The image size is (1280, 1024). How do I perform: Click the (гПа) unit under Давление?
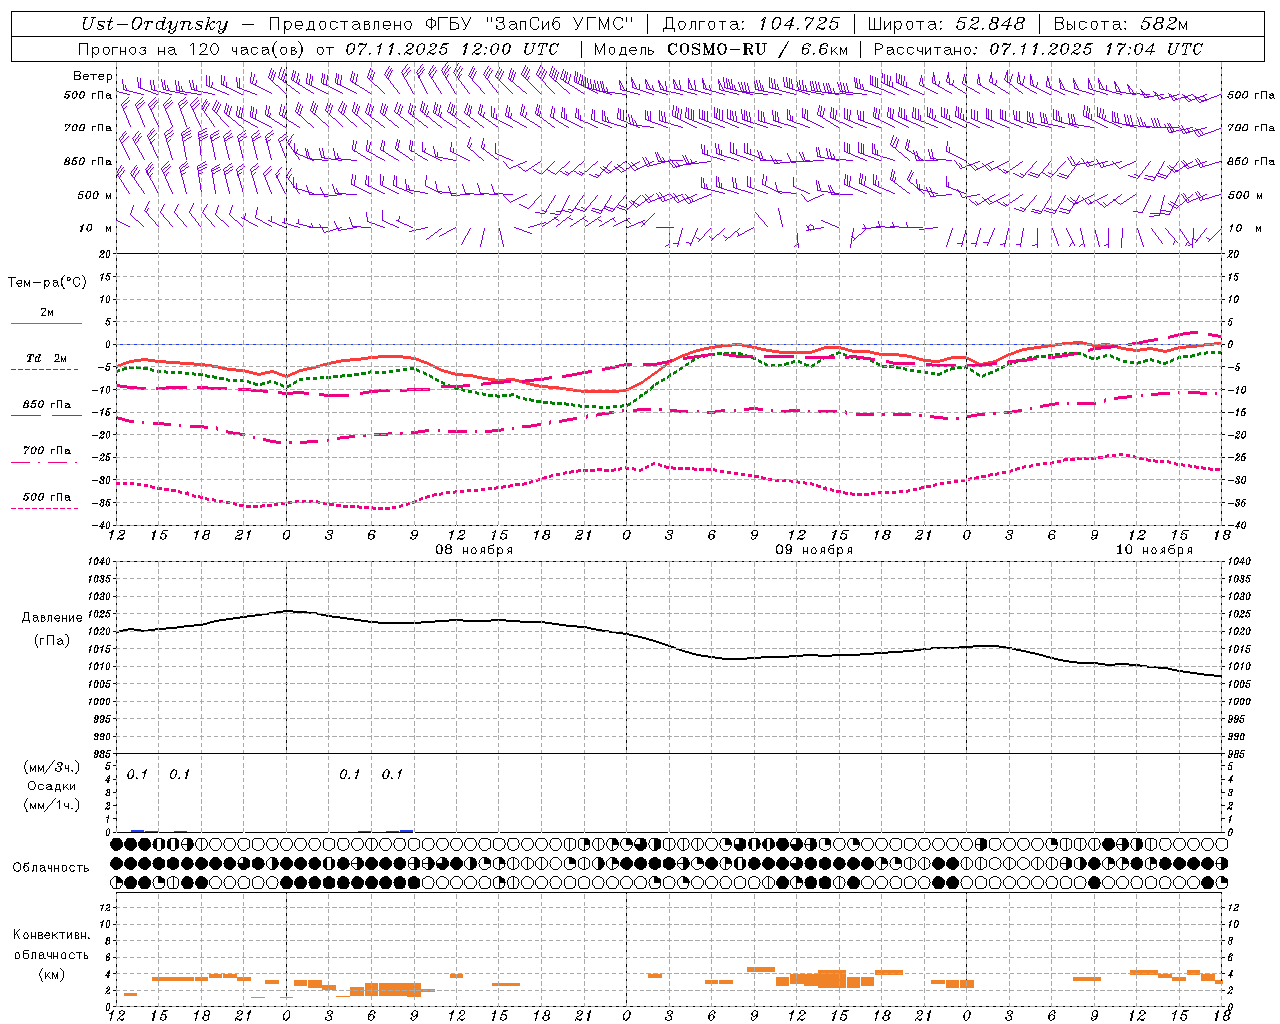click(x=52, y=640)
